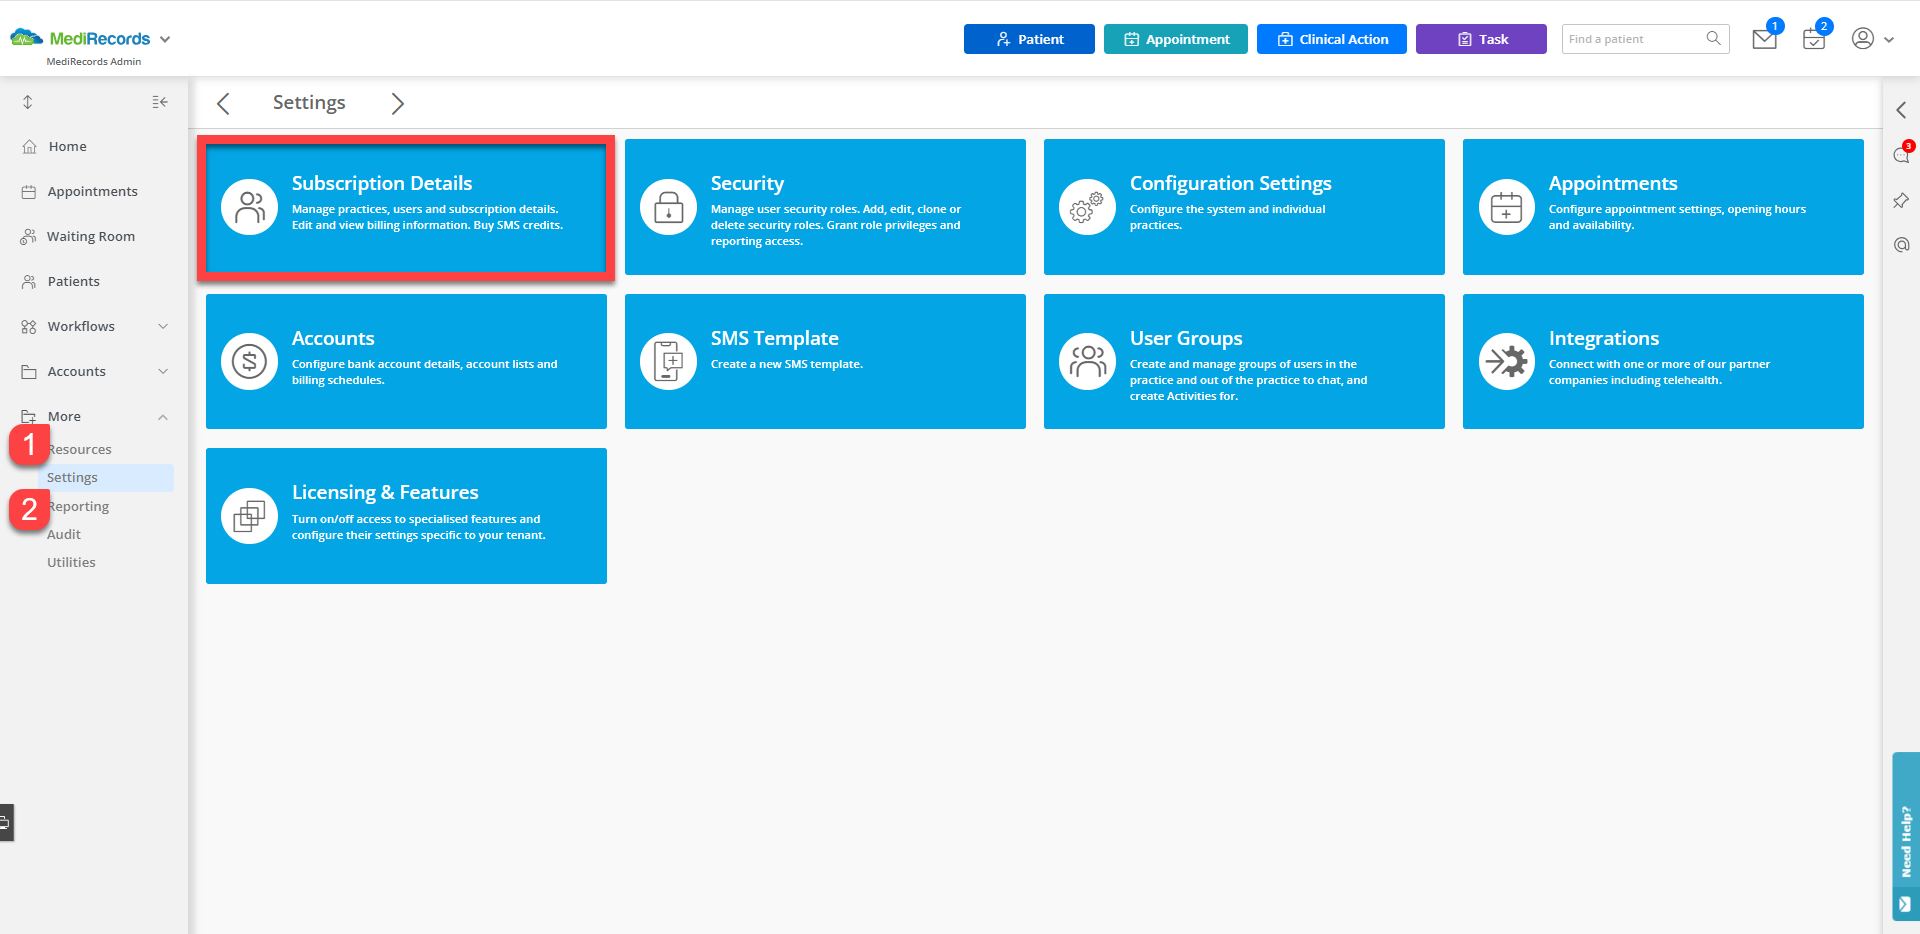Open the Reporting section from the sidebar
The image size is (1920, 934).
pos(78,506)
